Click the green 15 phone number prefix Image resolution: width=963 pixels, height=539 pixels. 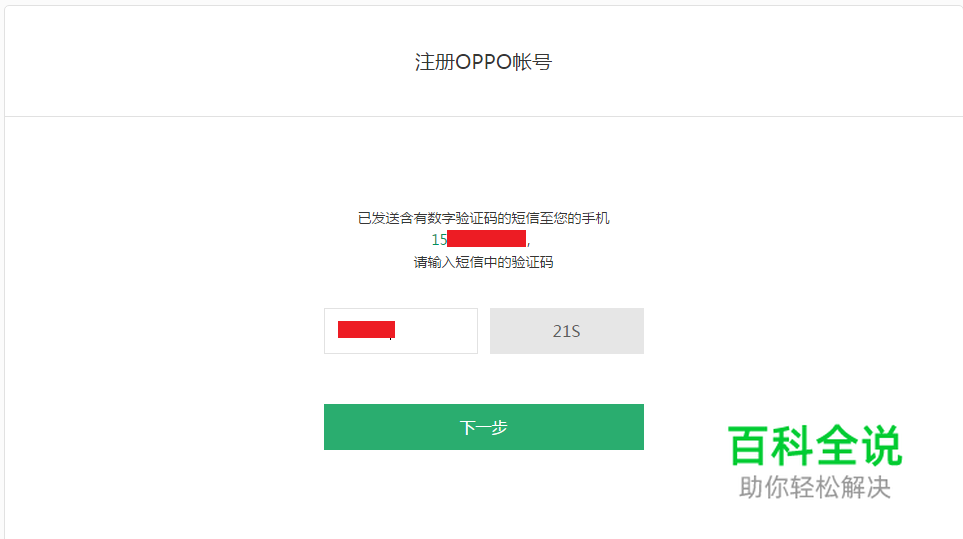point(439,240)
